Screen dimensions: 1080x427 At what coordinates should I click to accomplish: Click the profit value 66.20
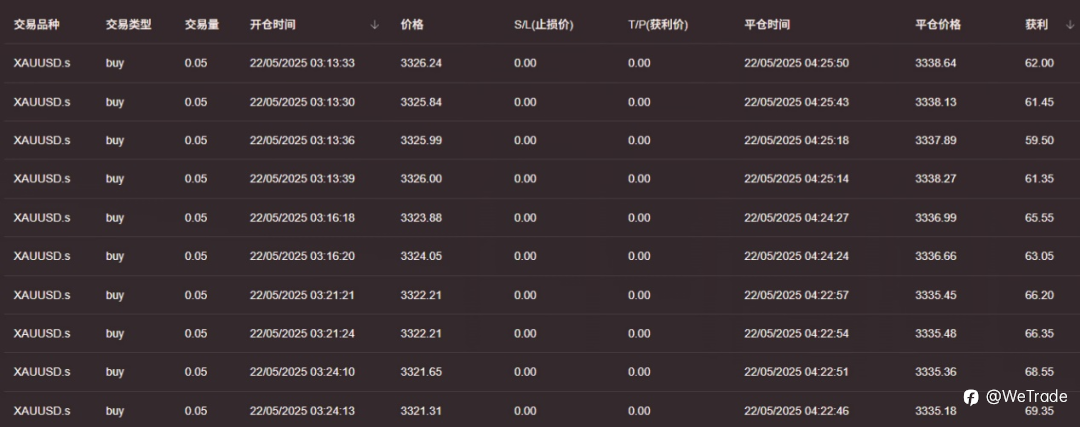click(1039, 295)
